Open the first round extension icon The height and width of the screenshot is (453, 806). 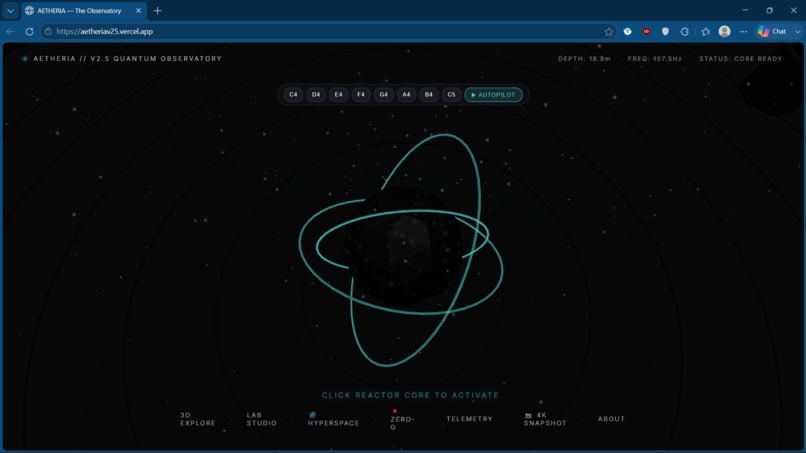pos(628,31)
